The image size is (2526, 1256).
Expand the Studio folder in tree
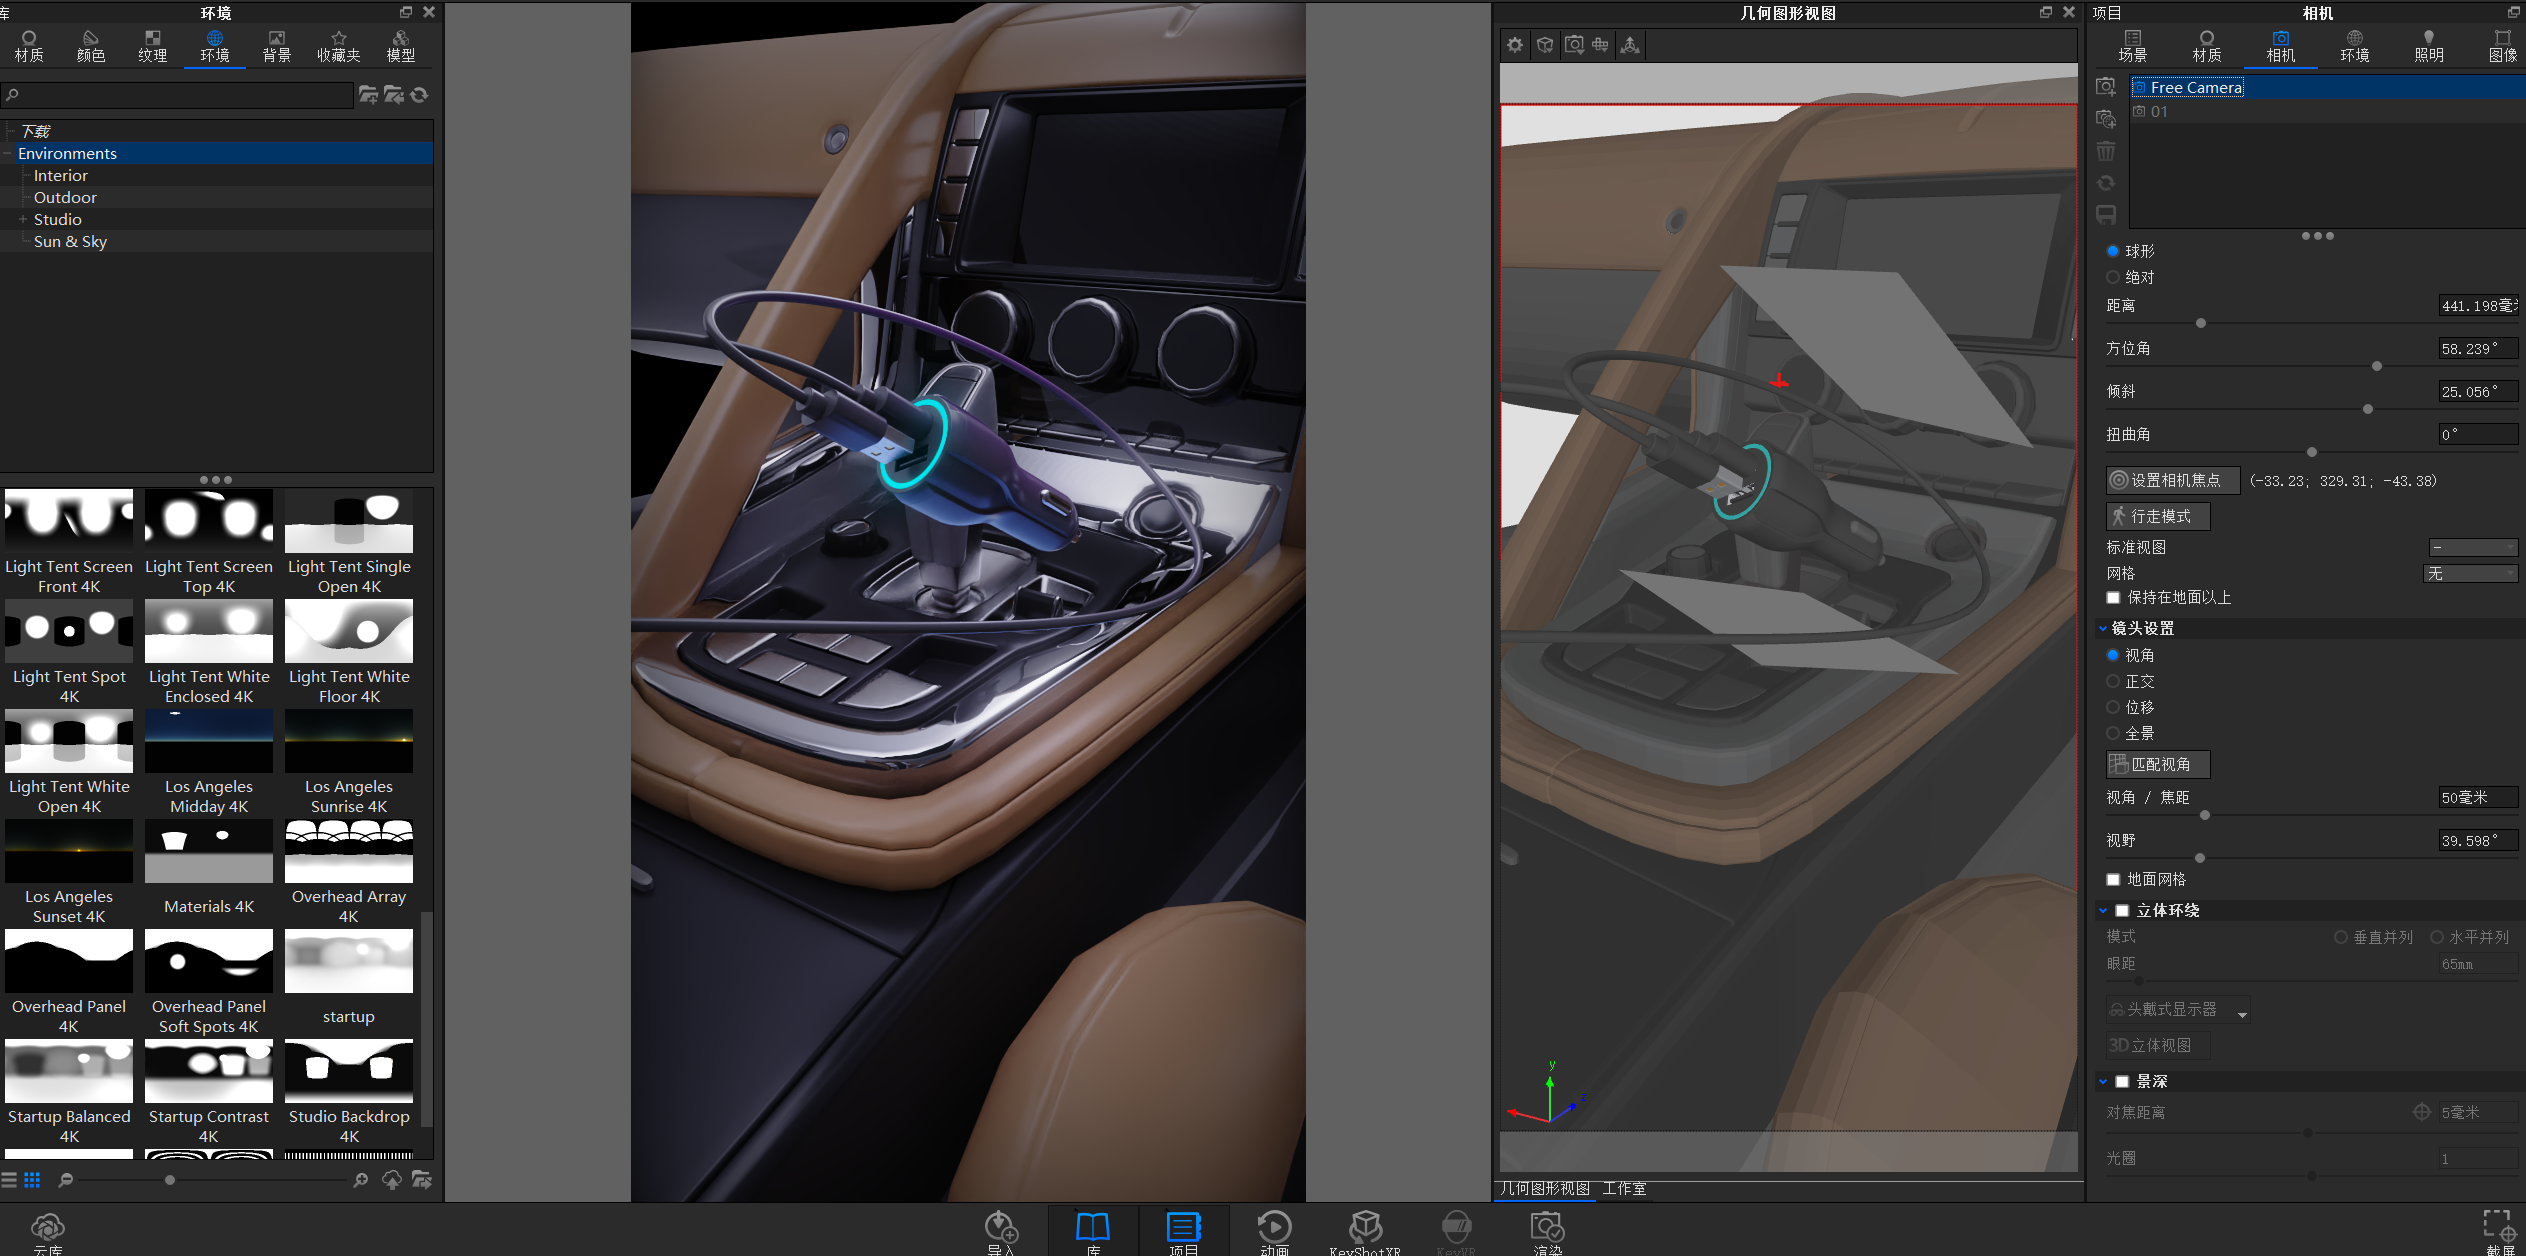[22, 219]
